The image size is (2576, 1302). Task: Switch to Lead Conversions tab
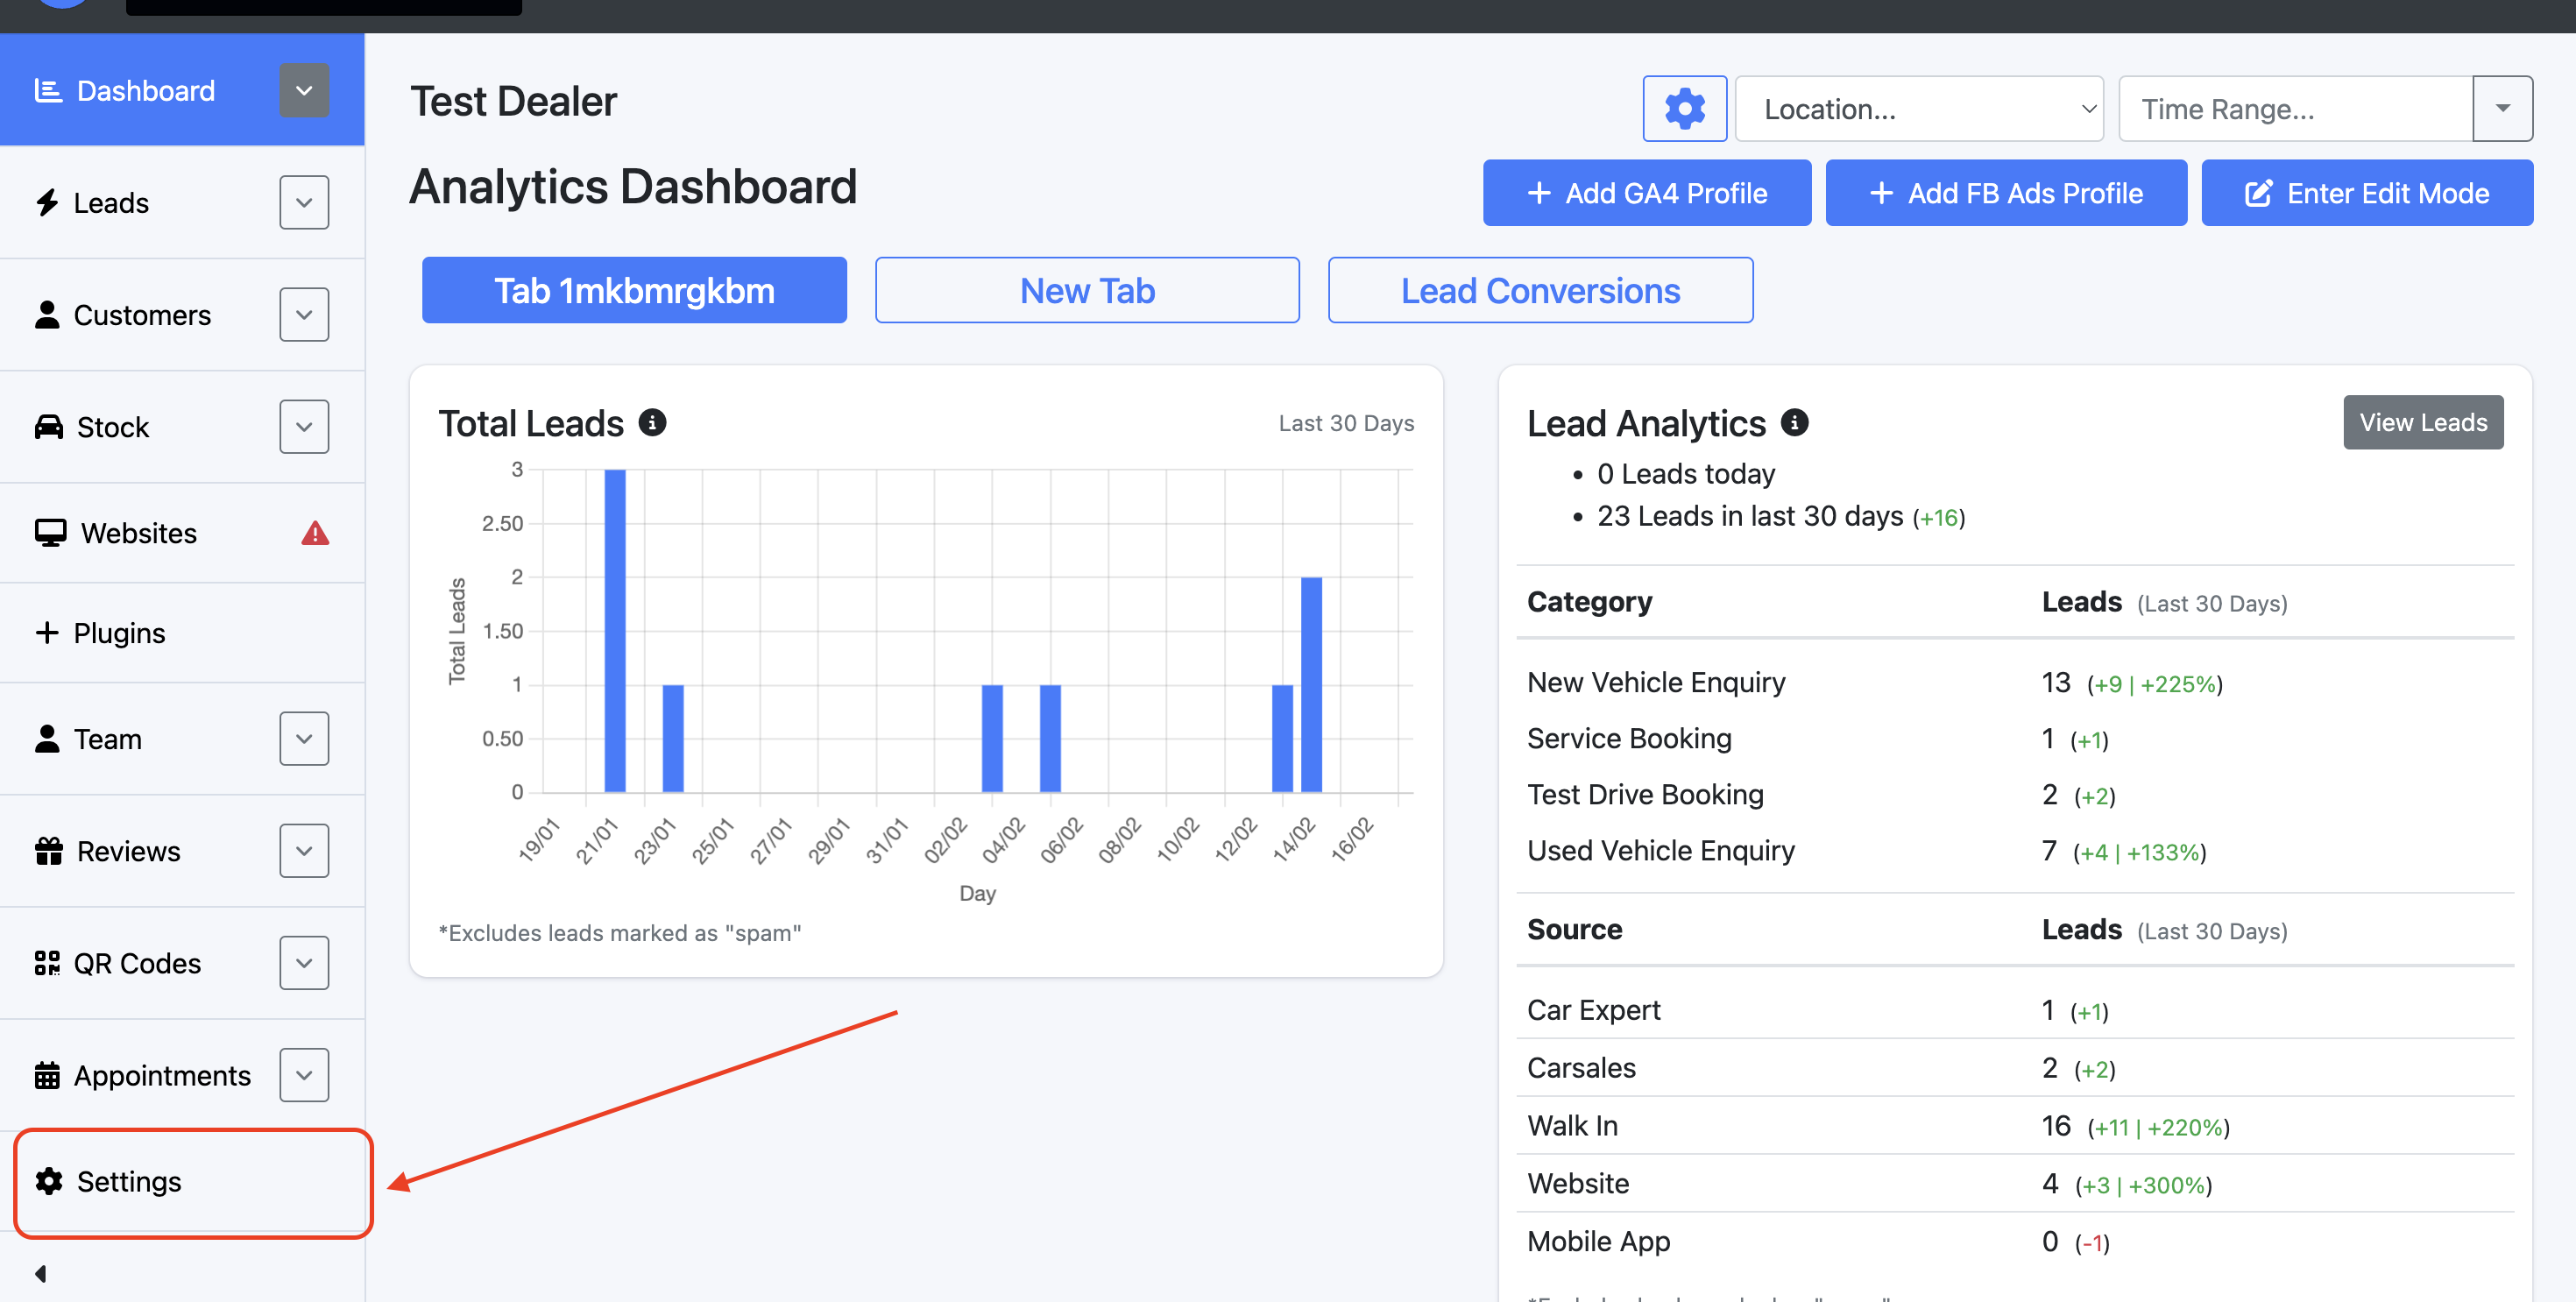pyautogui.click(x=1540, y=290)
